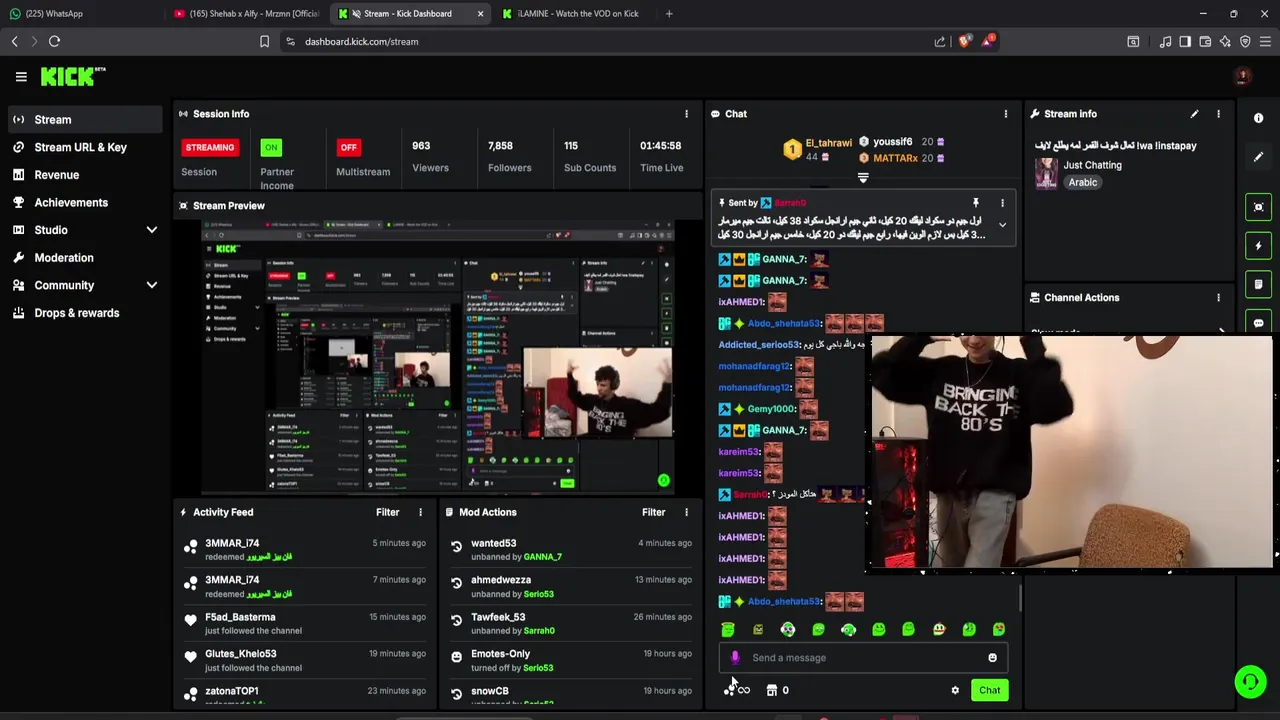
Task: Switch to Shehab x Afify YouTube tab
Action: (x=246, y=14)
